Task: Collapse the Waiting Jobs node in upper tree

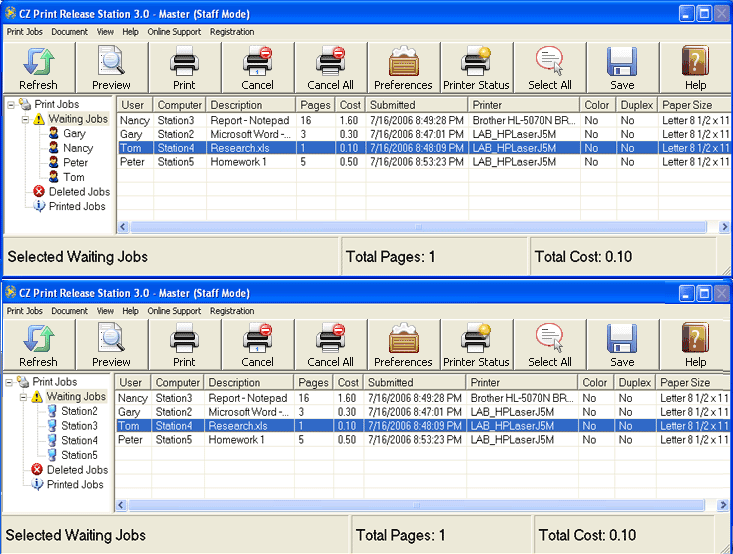Action: (27, 119)
